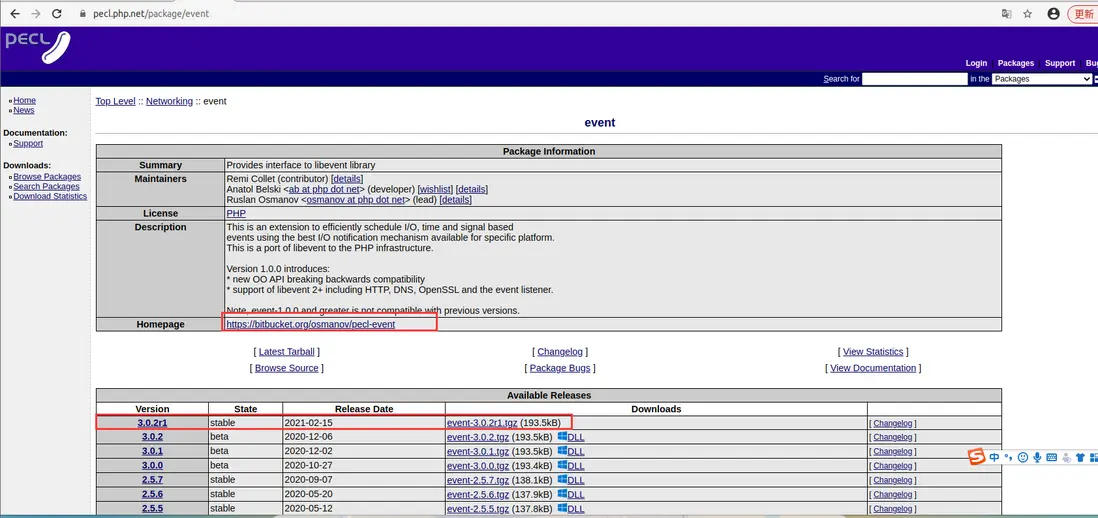Open the package Changelog link above releases
The height and width of the screenshot is (518, 1098).
560,352
